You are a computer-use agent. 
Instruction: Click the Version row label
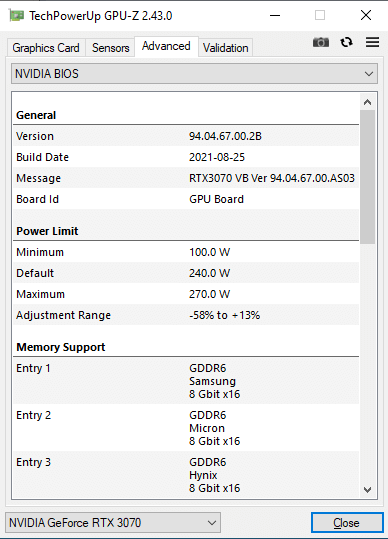tap(35, 136)
